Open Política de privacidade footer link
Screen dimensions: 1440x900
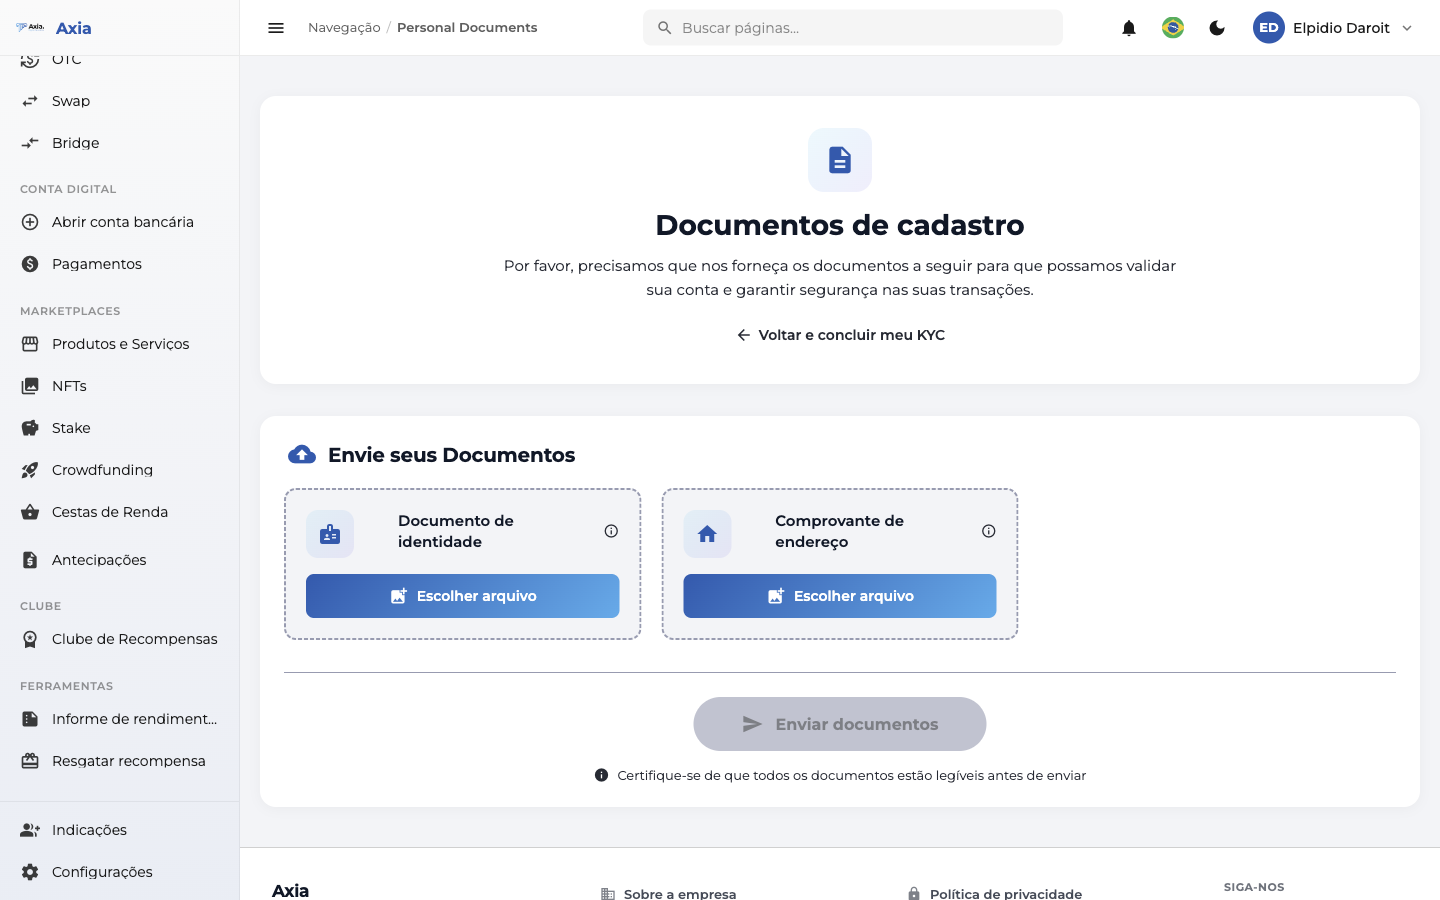1005,893
